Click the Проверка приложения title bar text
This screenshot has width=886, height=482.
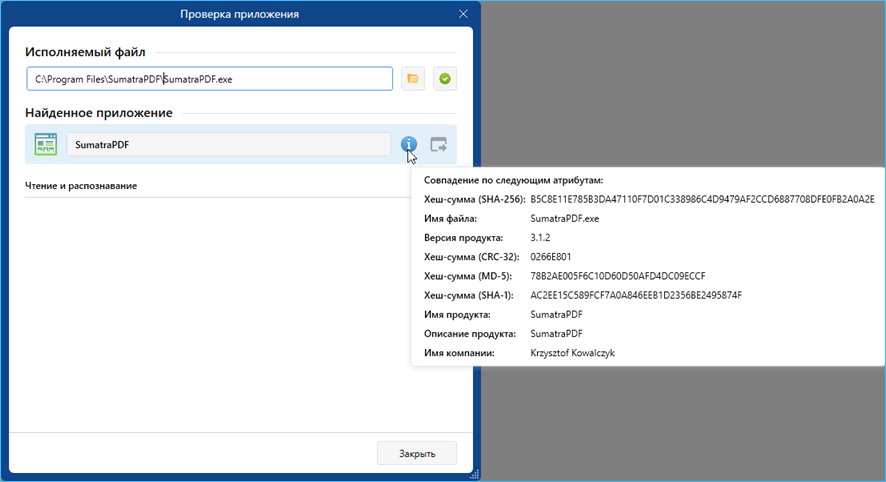(240, 14)
